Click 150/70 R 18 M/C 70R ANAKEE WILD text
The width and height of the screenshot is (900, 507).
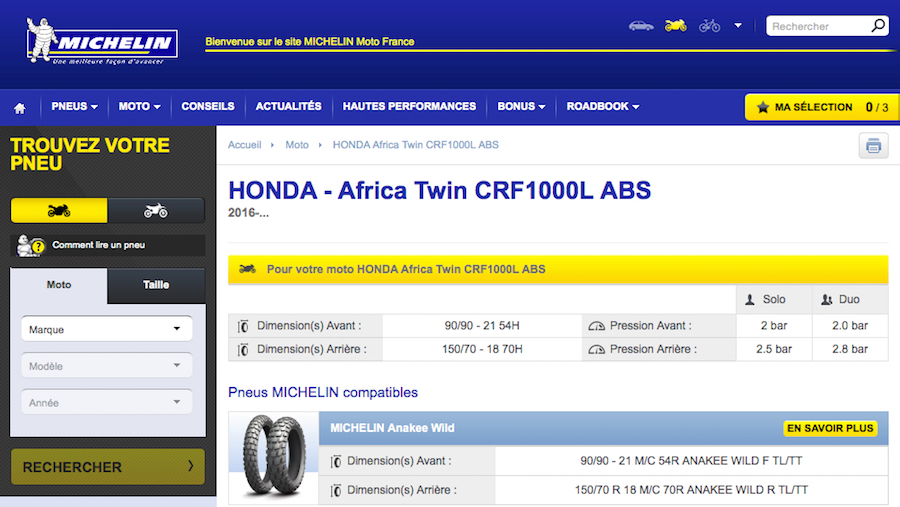pos(691,490)
